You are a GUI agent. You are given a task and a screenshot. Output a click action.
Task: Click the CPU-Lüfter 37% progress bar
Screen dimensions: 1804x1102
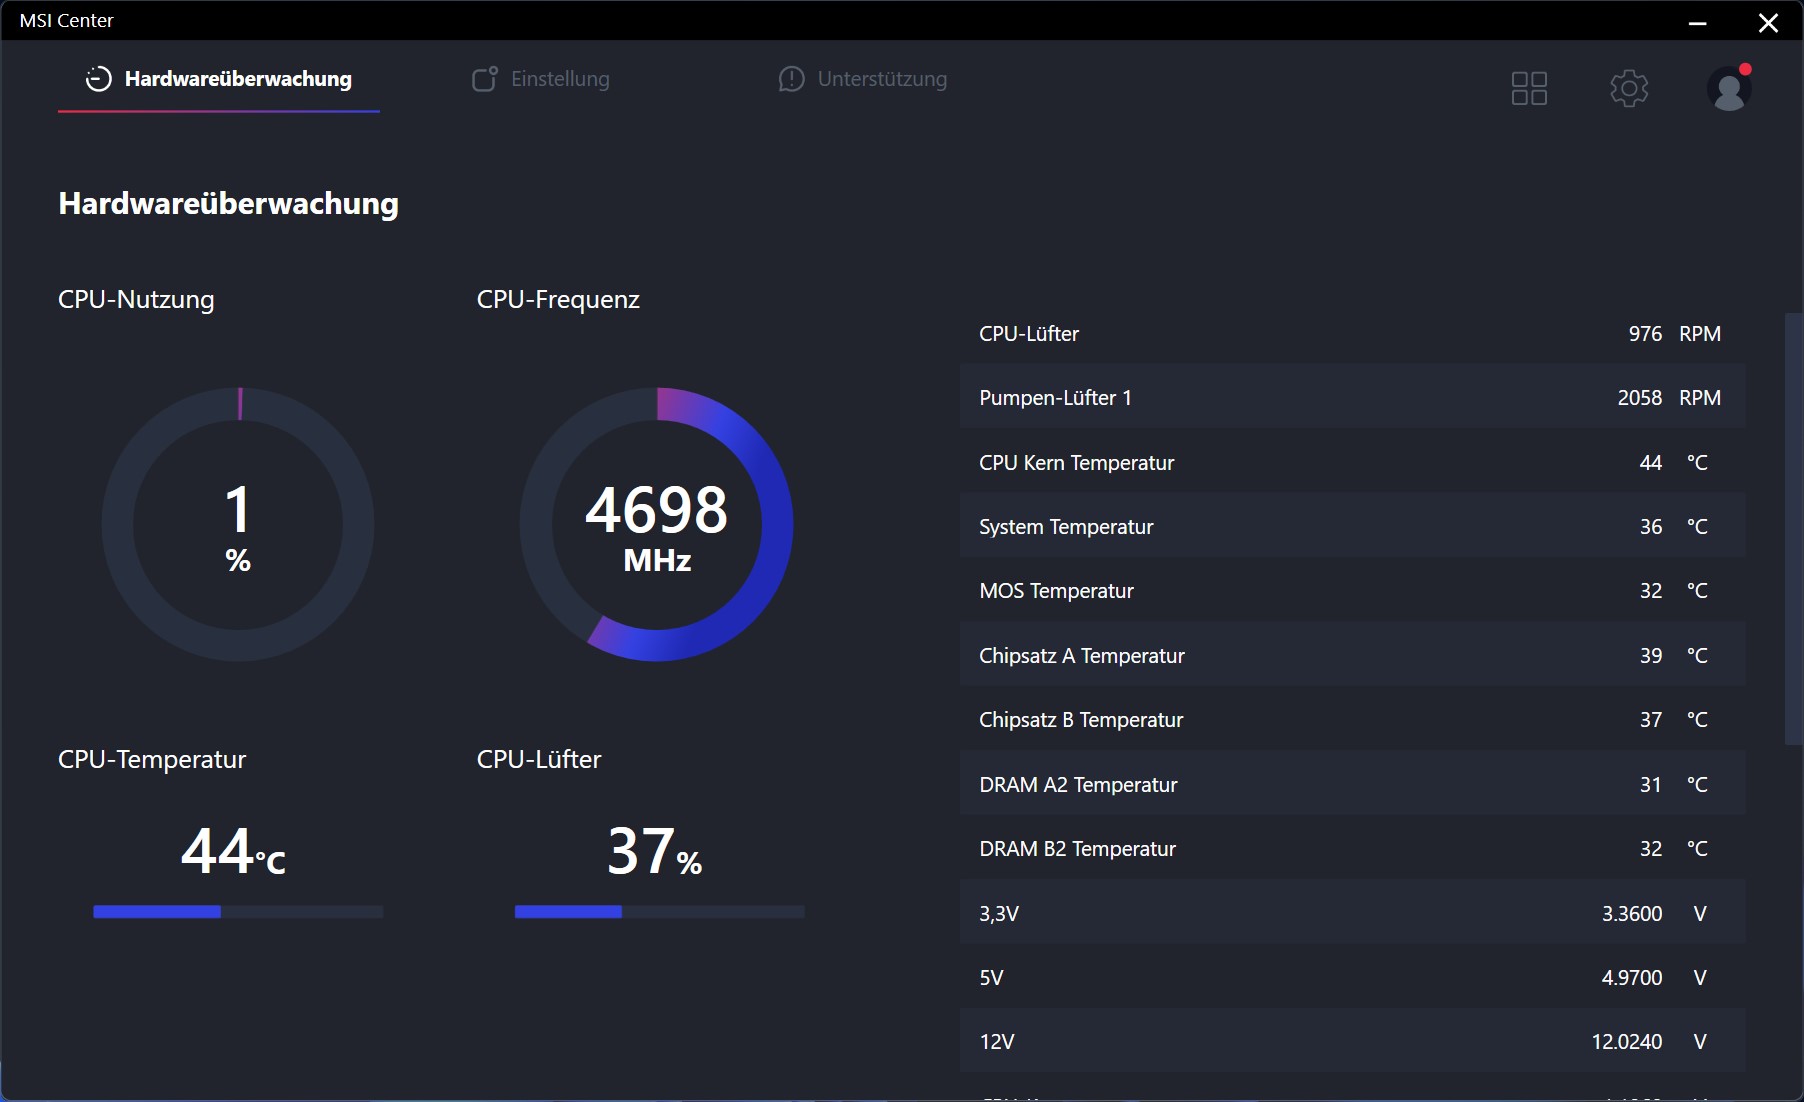[x=659, y=912]
